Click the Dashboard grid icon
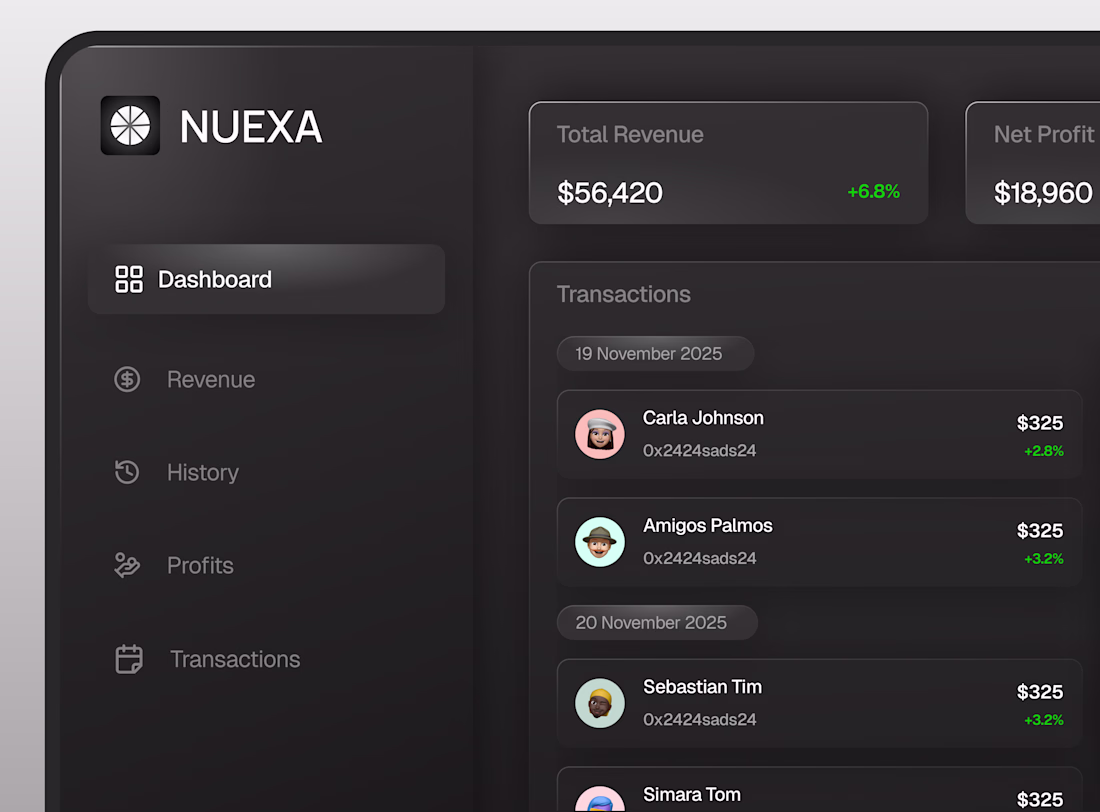Image resolution: width=1100 pixels, height=812 pixels. pos(129,279)
